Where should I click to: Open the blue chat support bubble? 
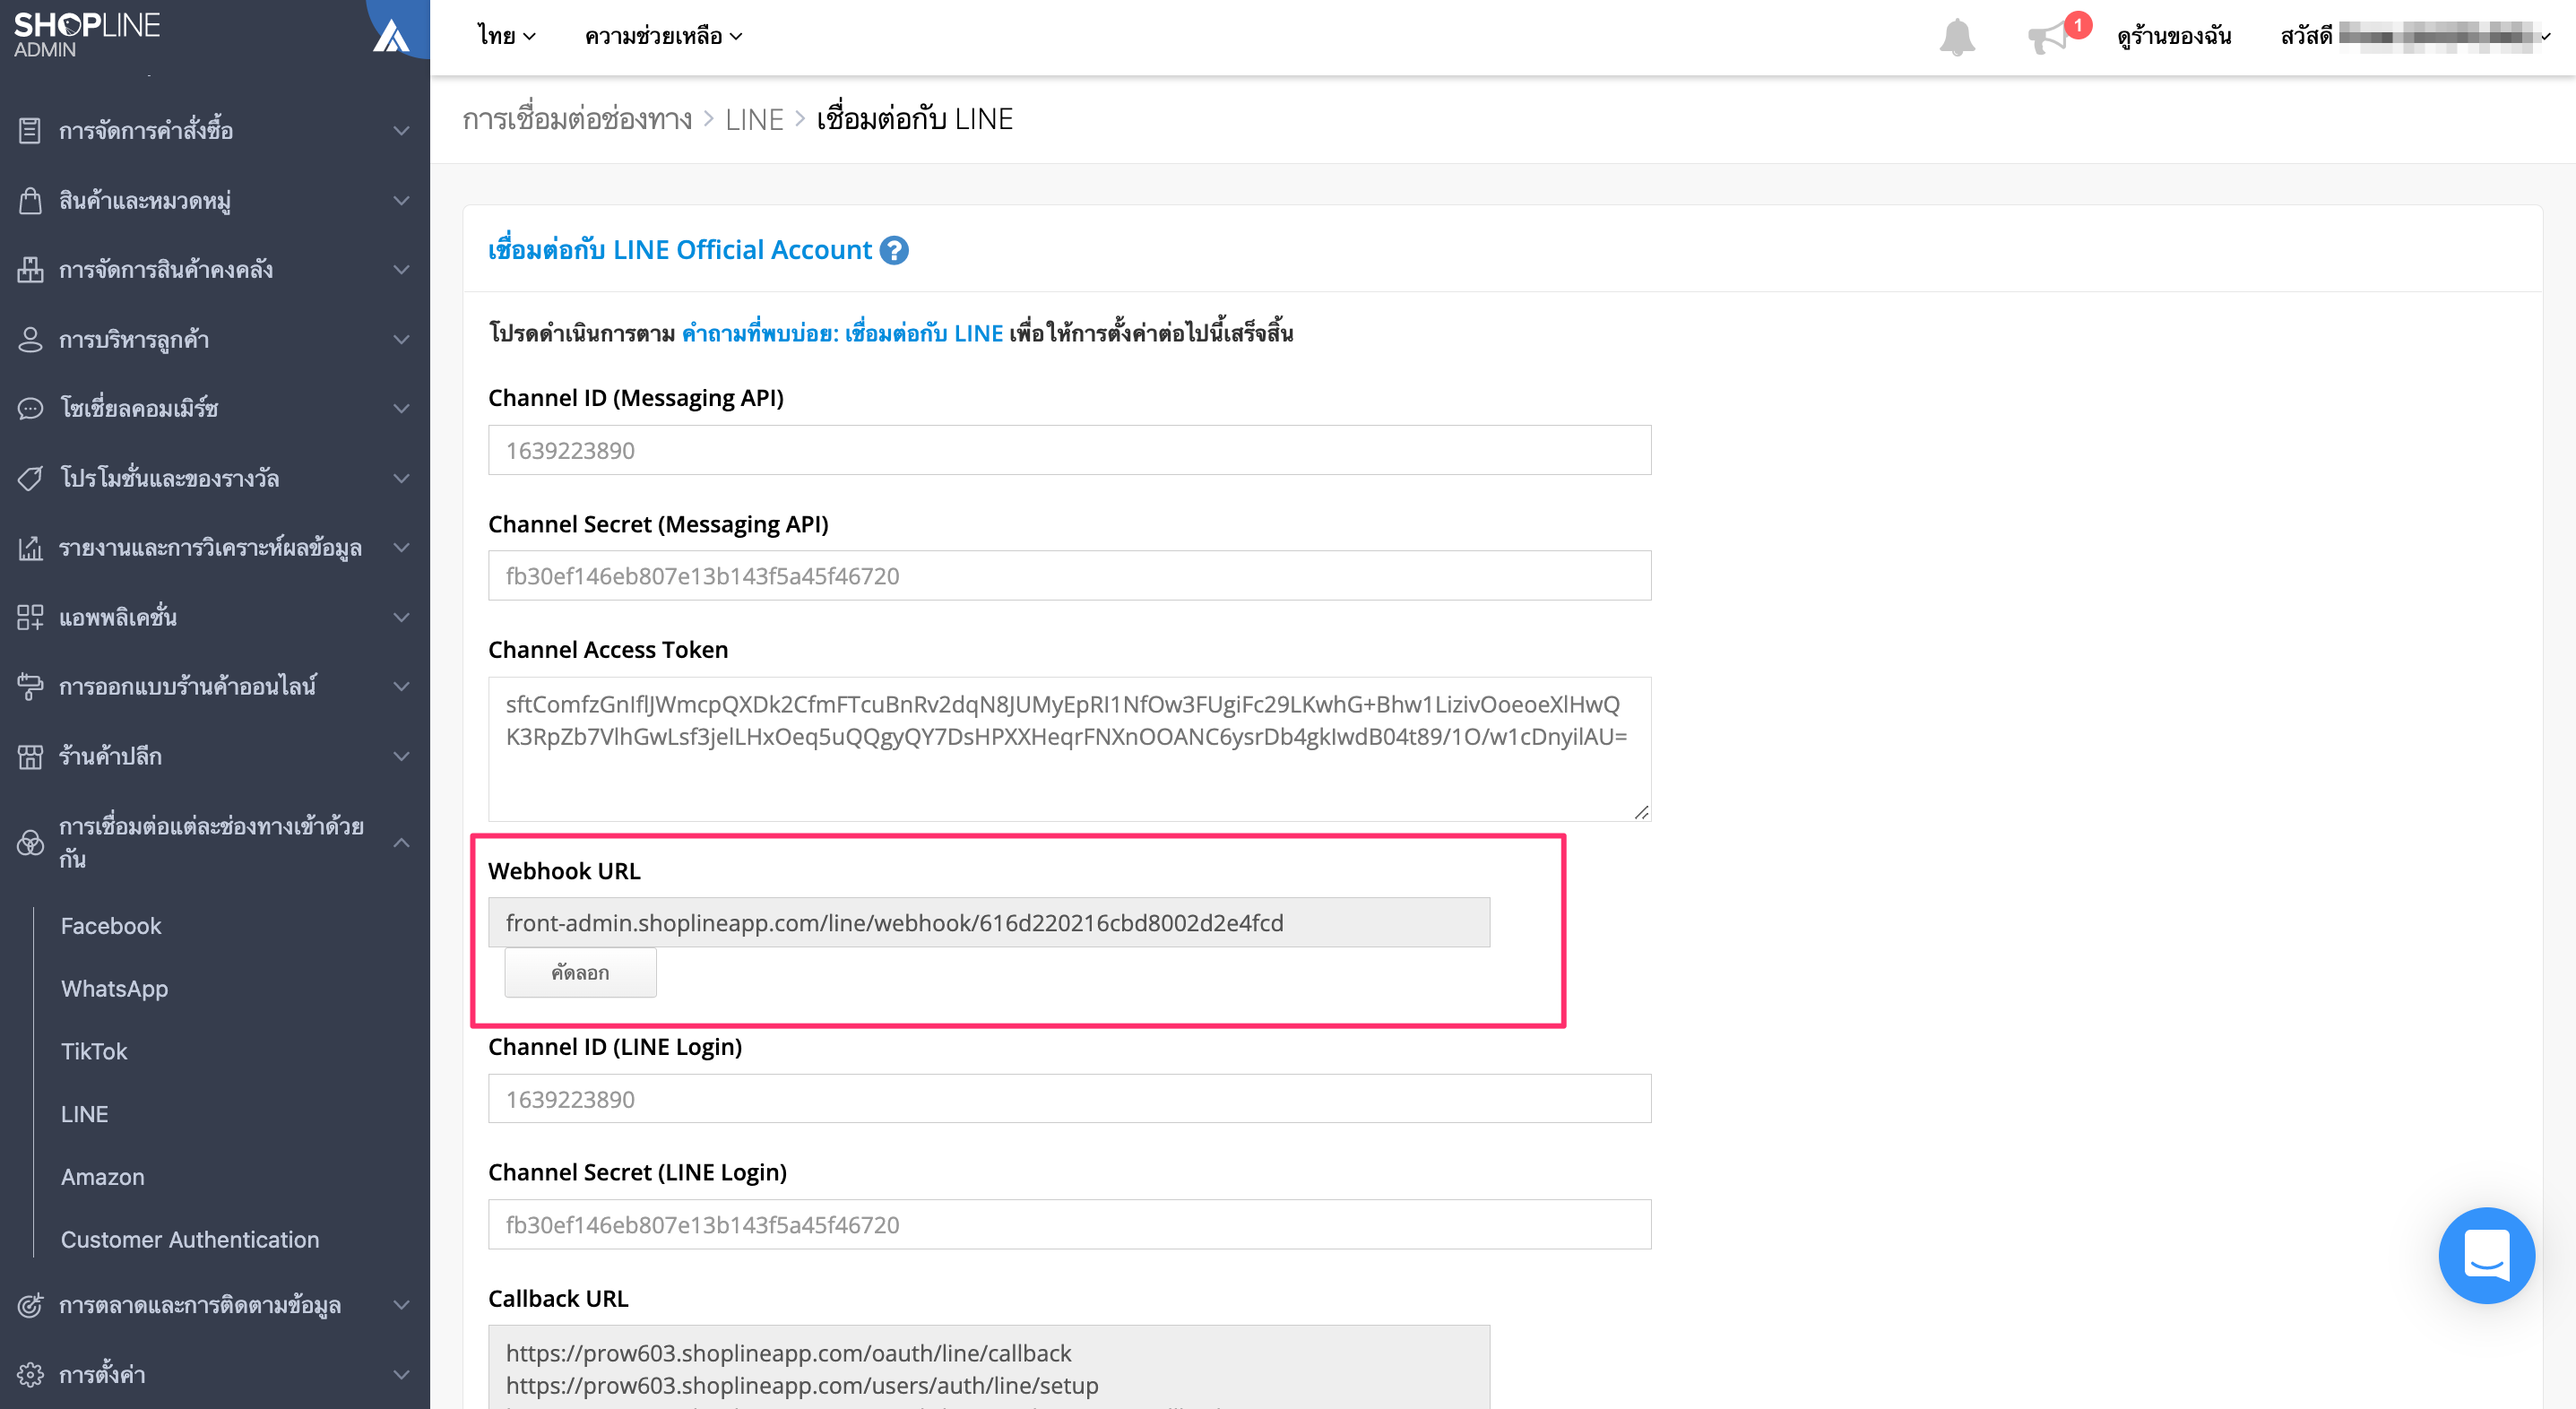coord(2486,1255)
